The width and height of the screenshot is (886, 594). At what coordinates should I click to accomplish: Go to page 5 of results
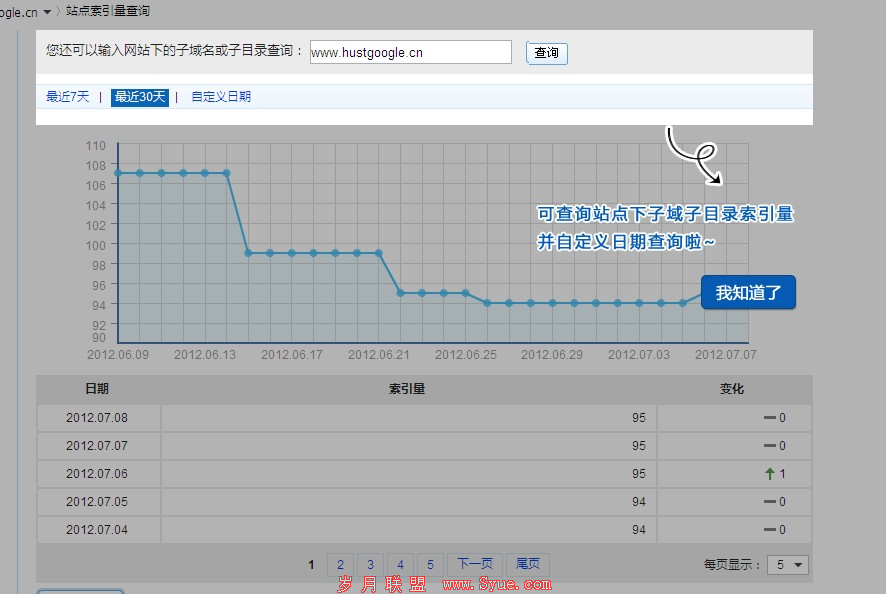tap(430, 564)
